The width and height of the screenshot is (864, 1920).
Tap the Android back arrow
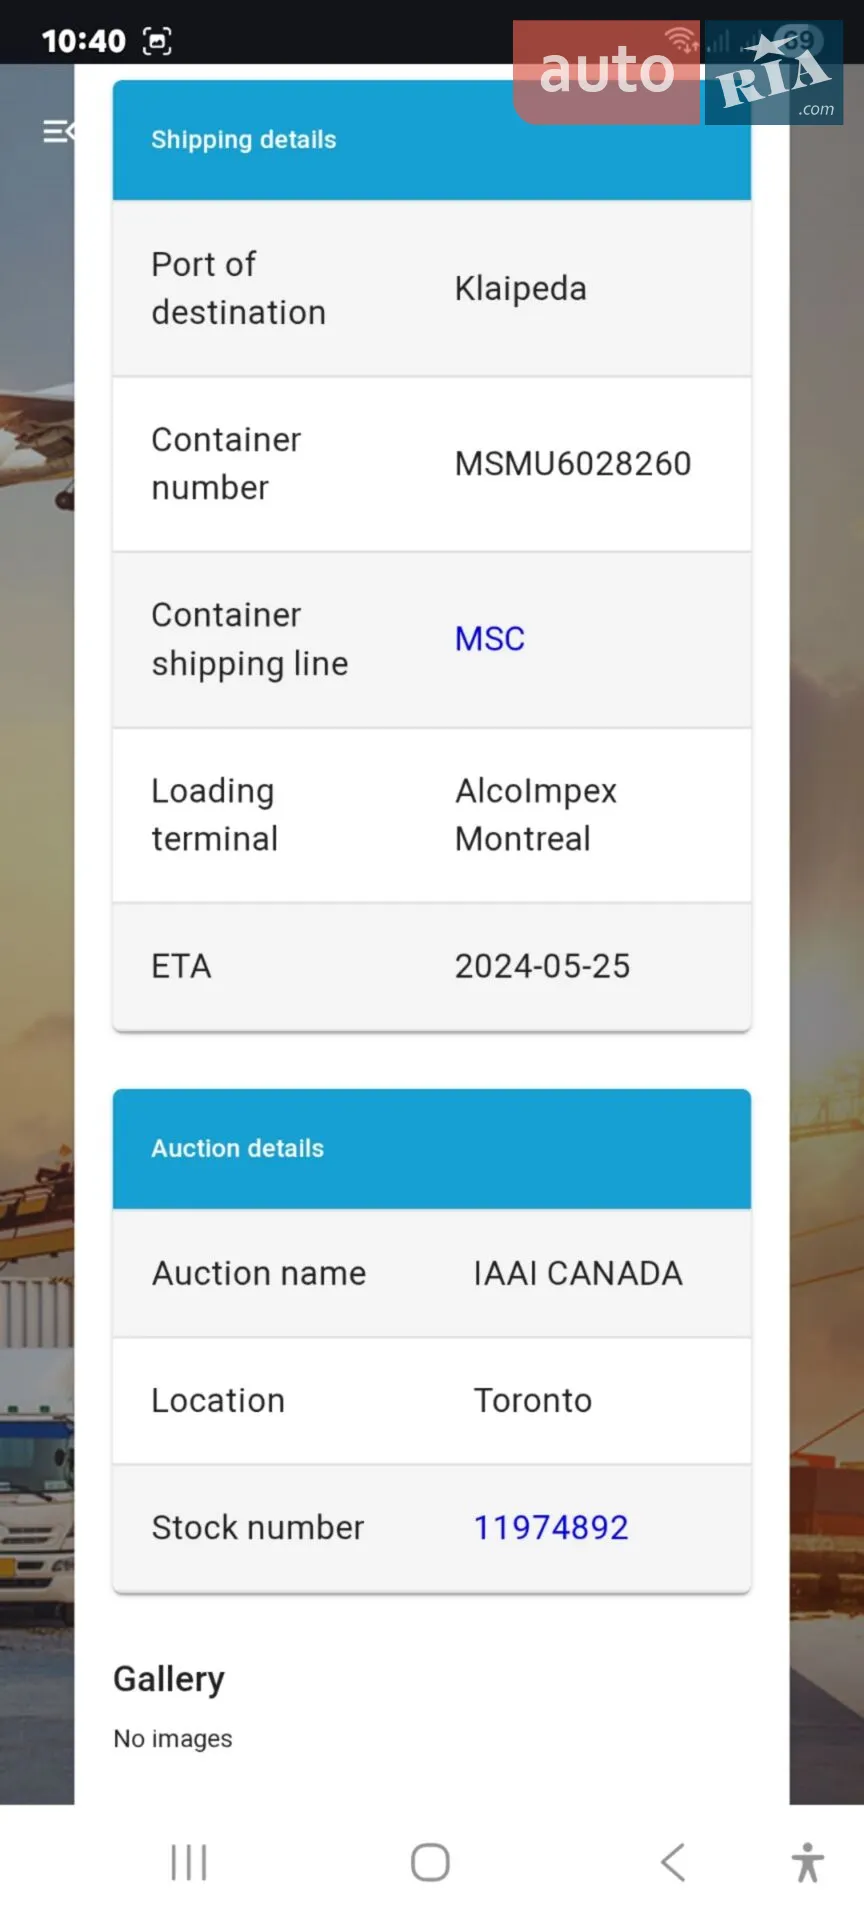pyautogui.click(x=673, y=1862)
